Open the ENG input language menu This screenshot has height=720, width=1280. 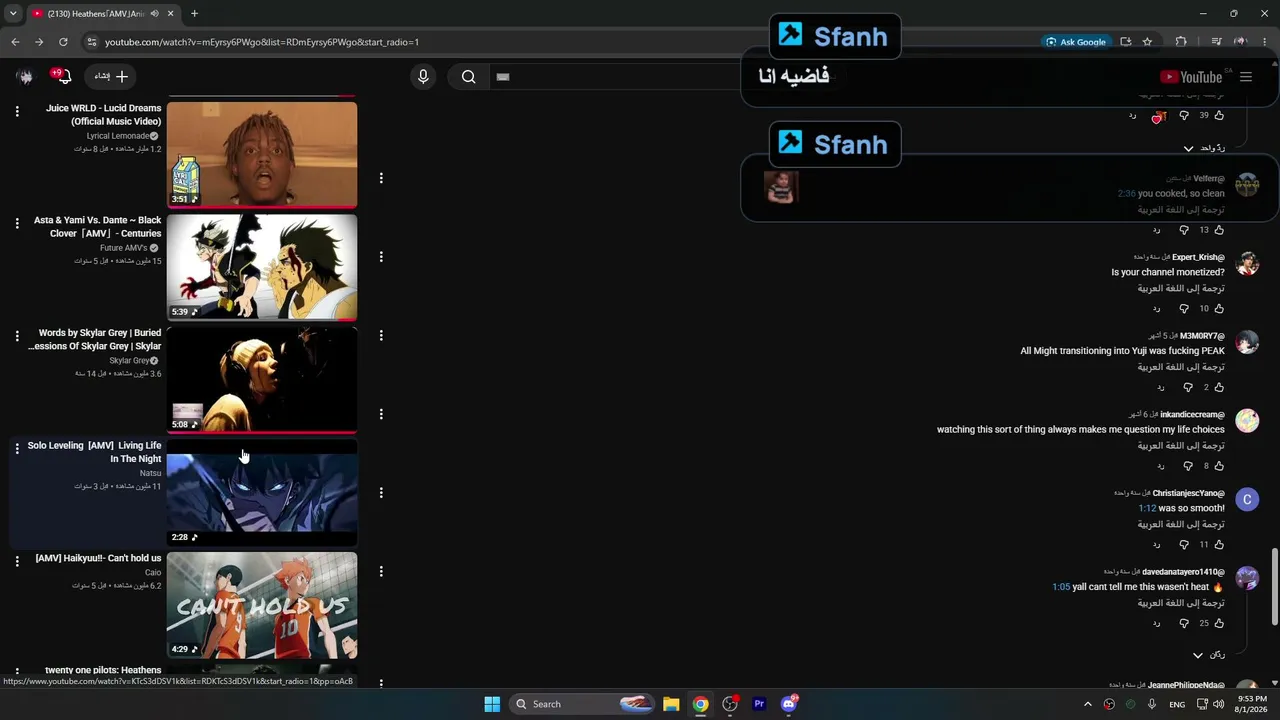click(x=1177, y=704)
